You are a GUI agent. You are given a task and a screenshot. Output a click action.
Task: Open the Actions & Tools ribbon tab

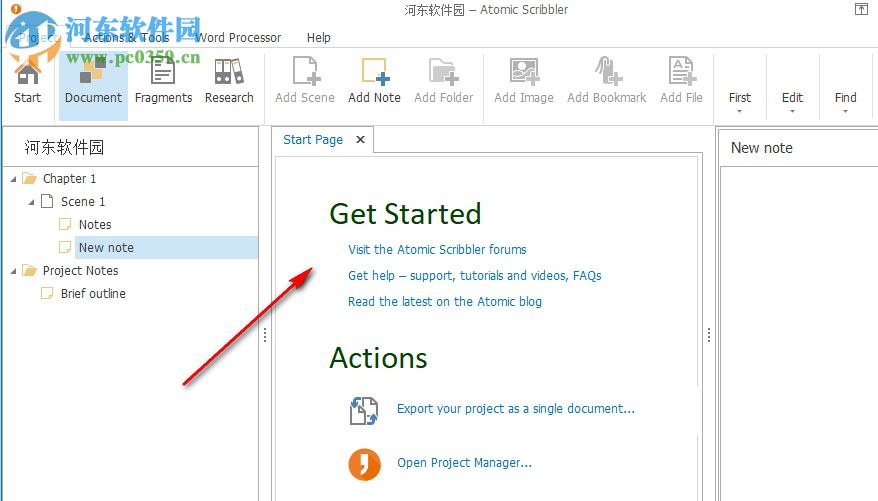(x=127, y=38)
